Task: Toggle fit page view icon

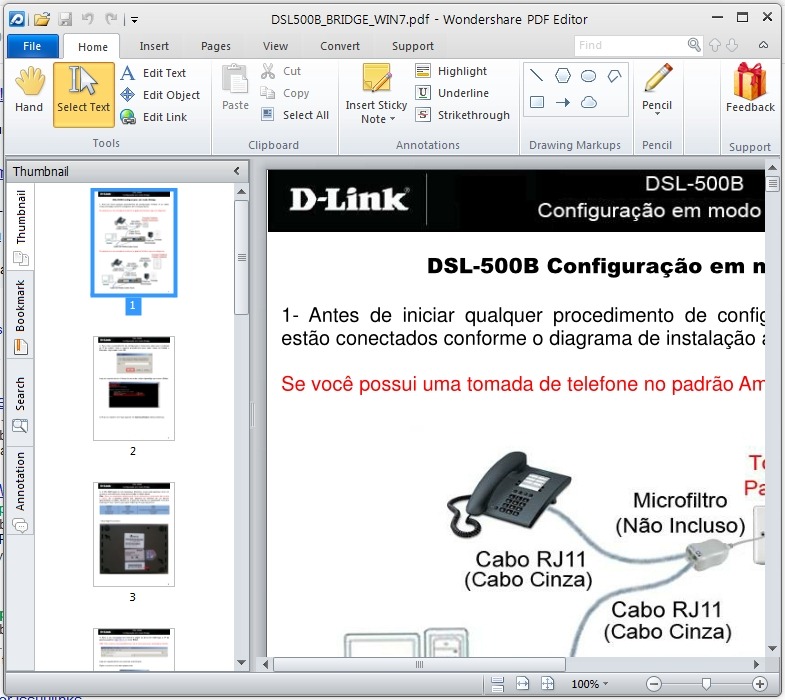Action: point(547,683)
